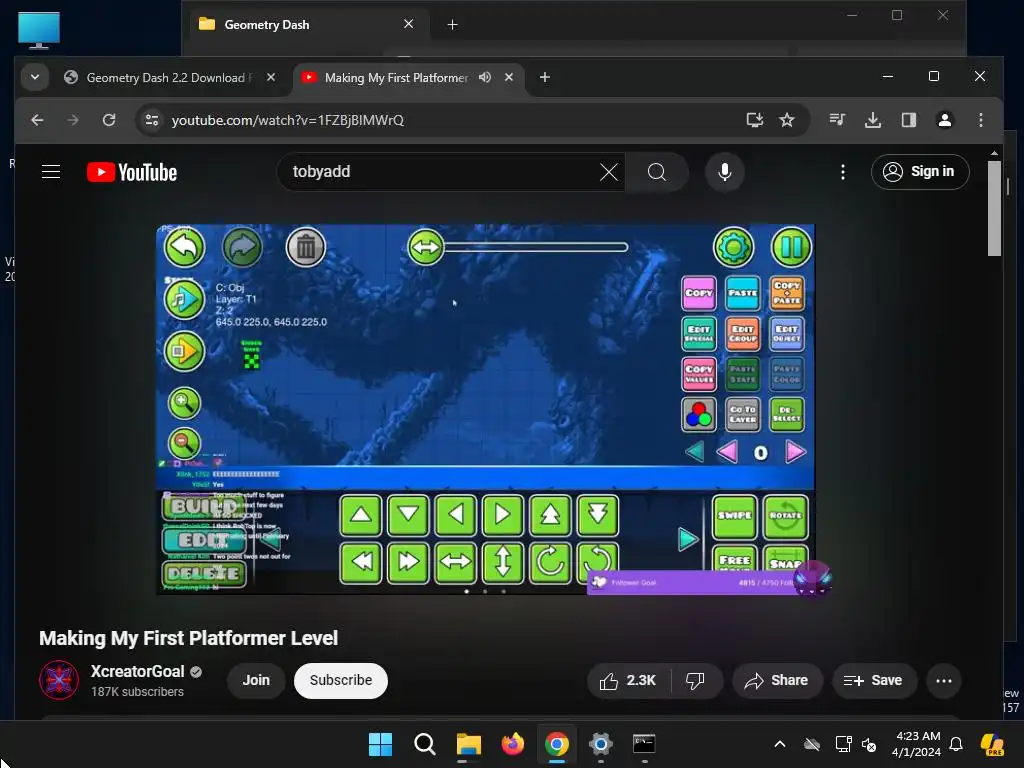Open Chrome downloads

tap(872, 120)
